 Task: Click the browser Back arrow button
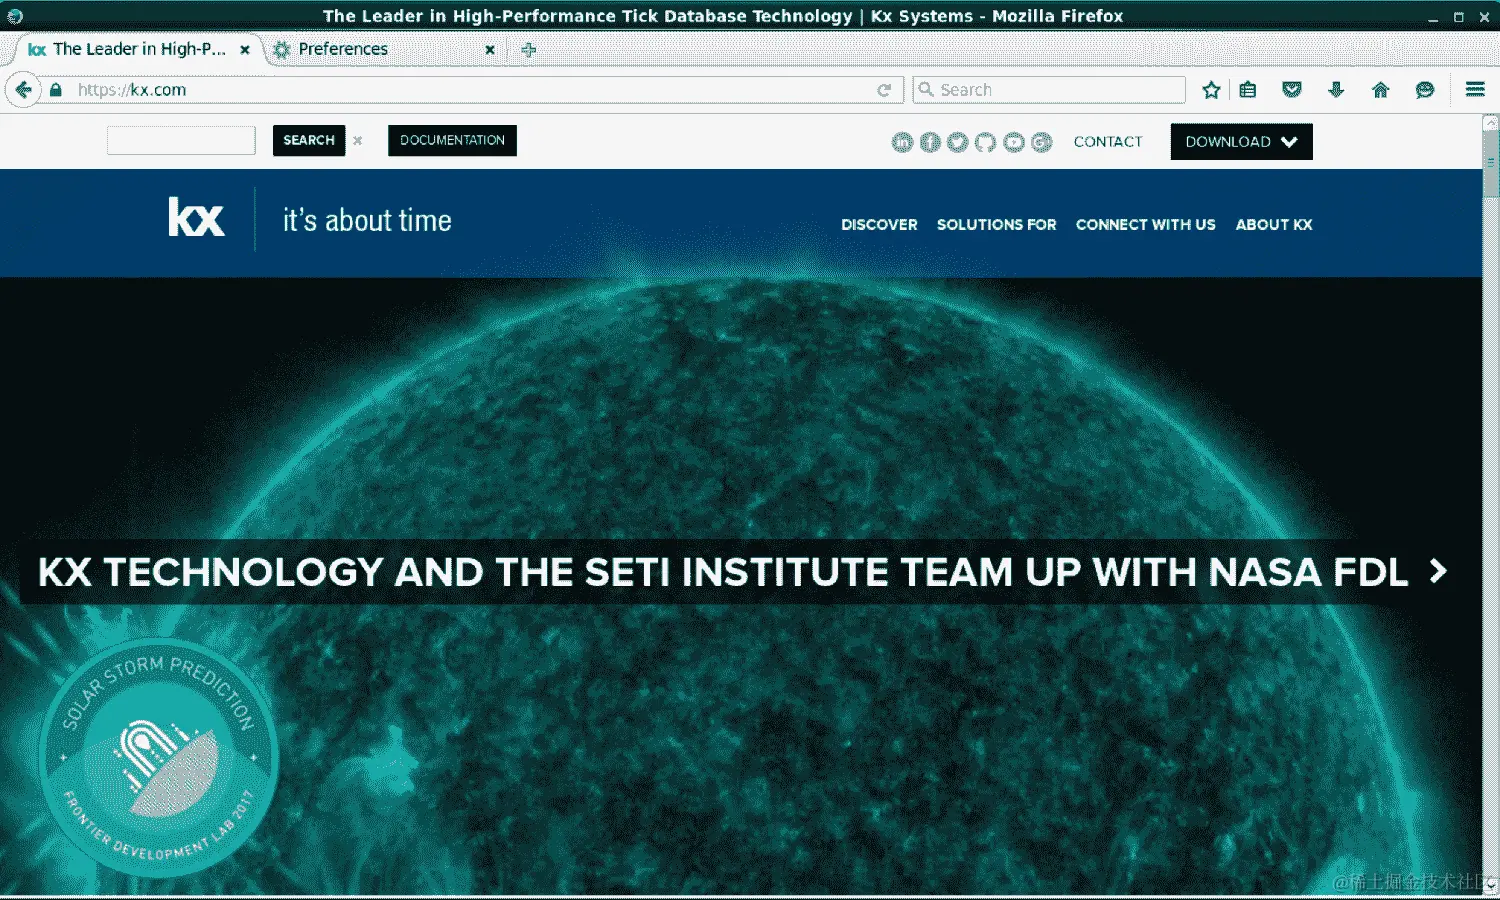tap(23, 90)
